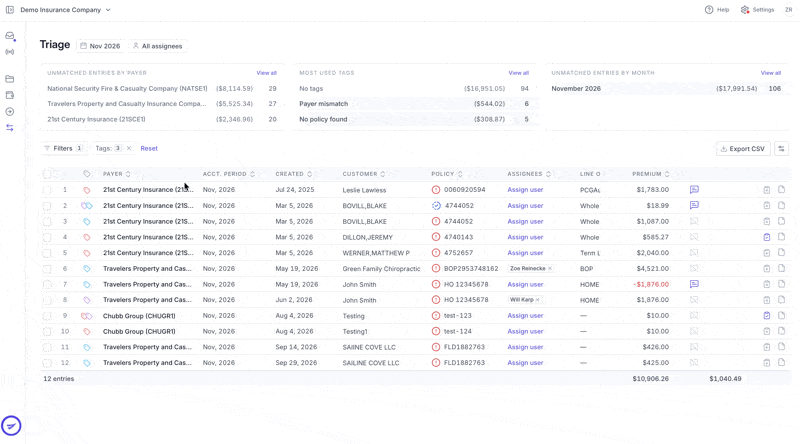800x444 pixels.
Task: Select the No policy found tag row
Action: click(x=414, y=119)
